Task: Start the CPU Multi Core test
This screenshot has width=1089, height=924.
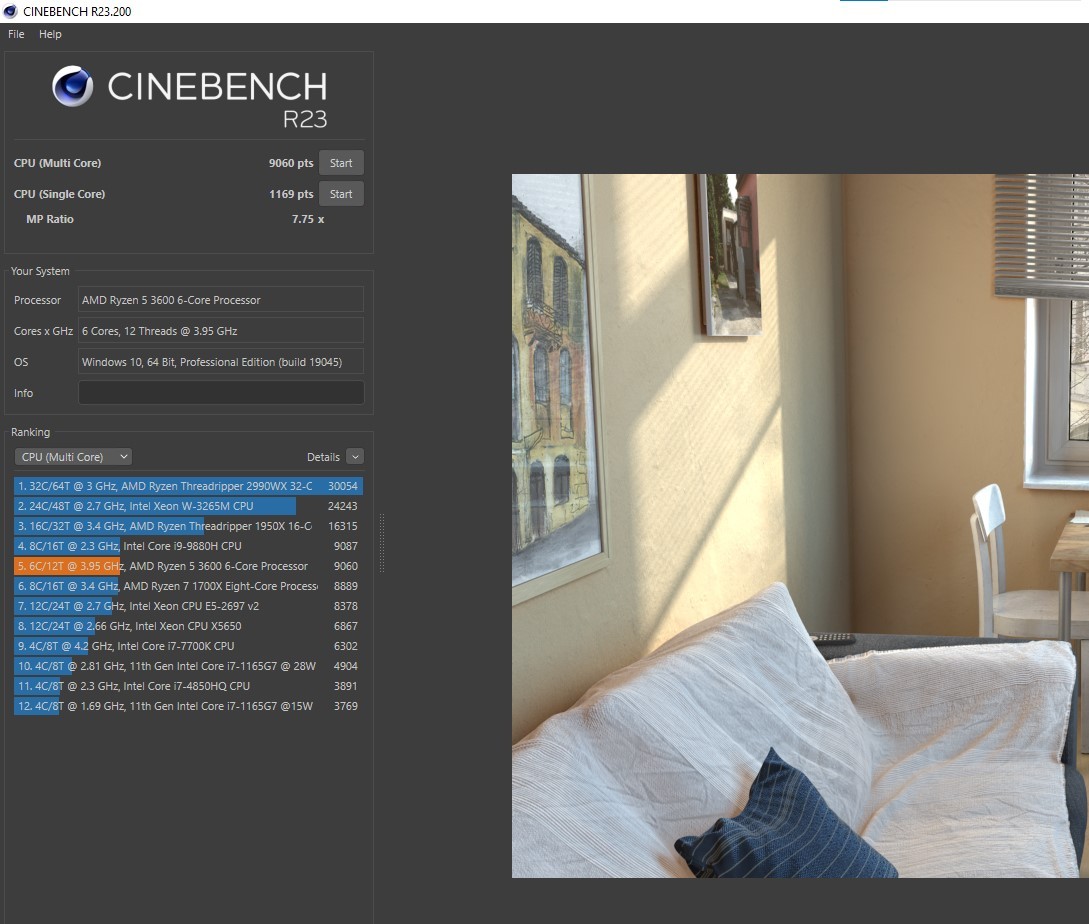Action: 341,163
